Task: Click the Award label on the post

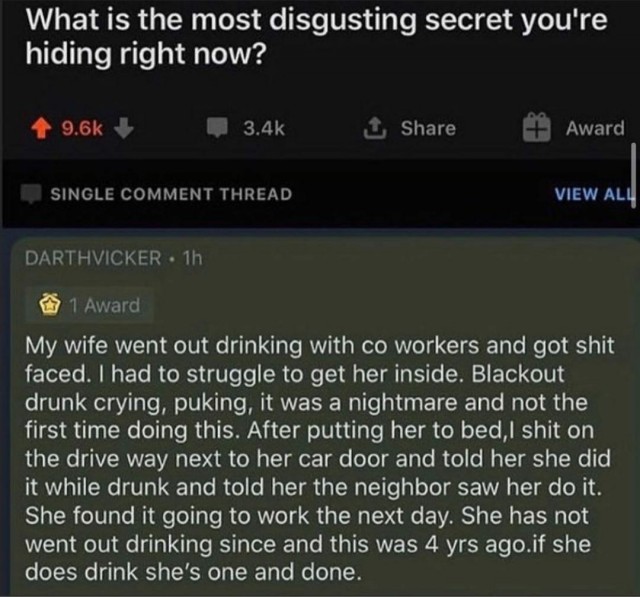Action: [x=595, y=128]
